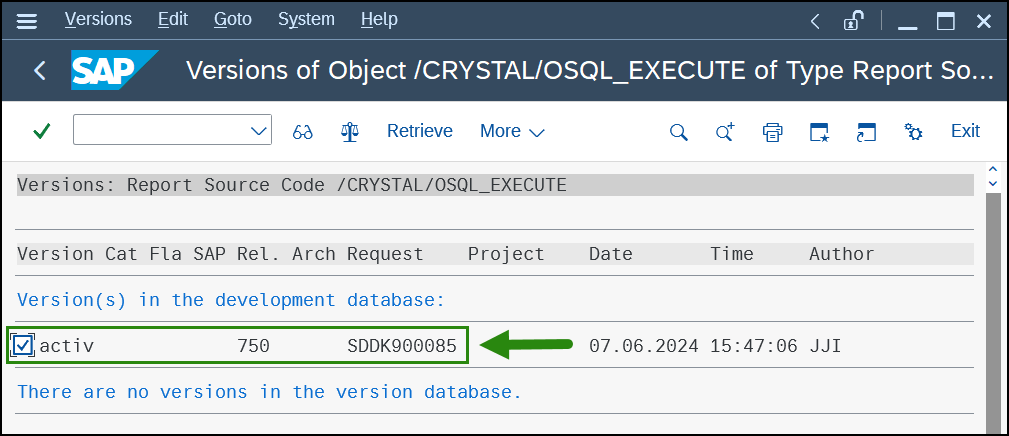Click the SAP back arrow in title bar
The height and width of the screenshot is (436, 1009).
[x=40, y=70]
